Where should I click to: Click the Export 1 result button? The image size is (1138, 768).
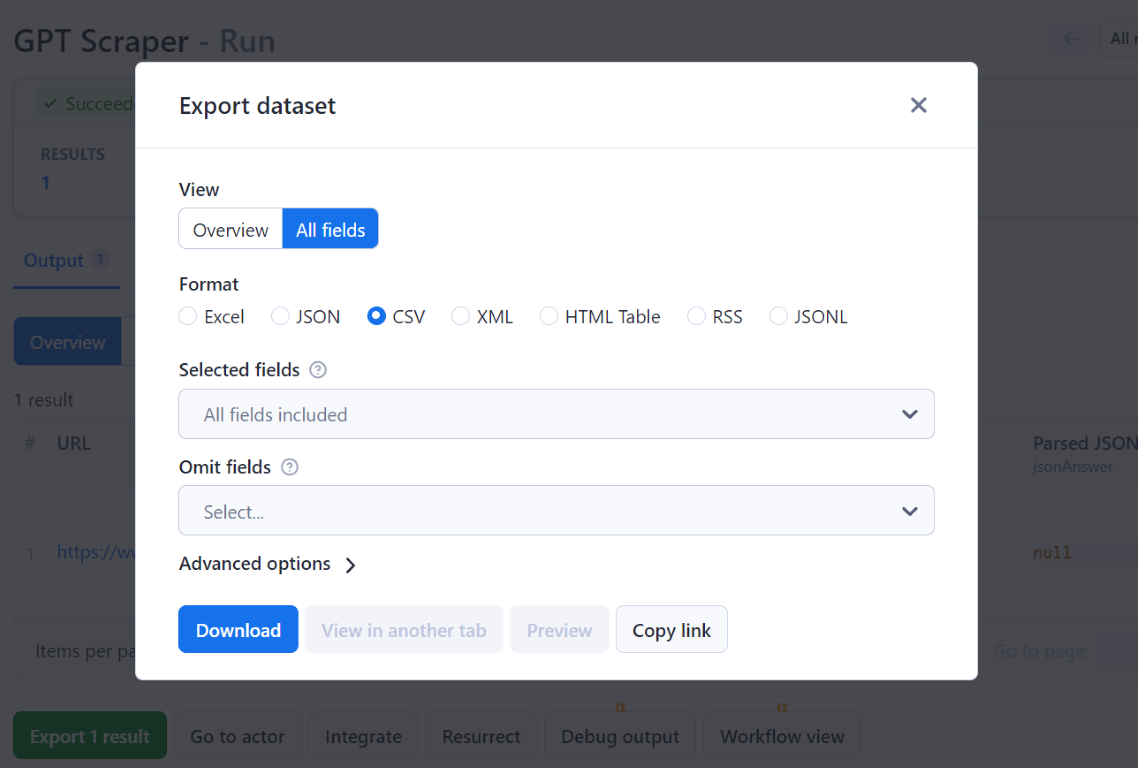tap(89, 735)
